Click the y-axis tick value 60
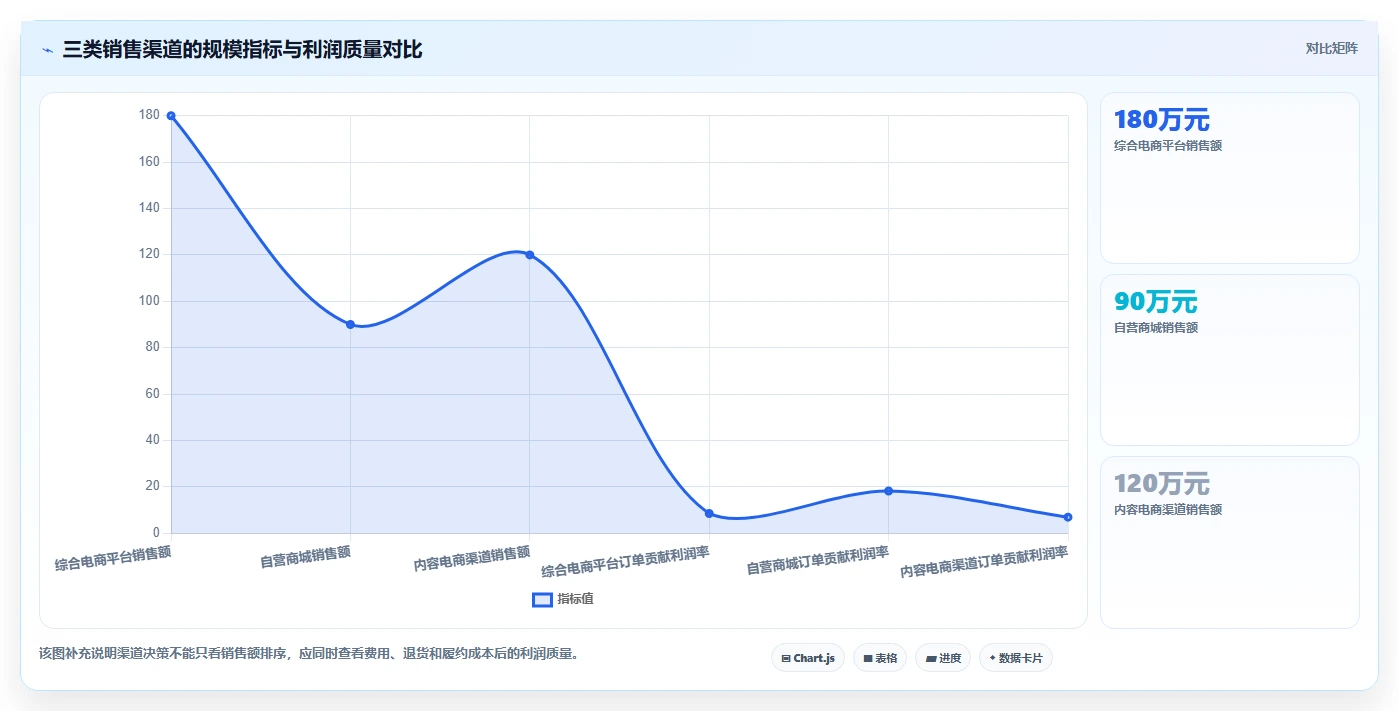Image resolution: width=1399 pixels, height=711 pixels. (x=153, y=394)
